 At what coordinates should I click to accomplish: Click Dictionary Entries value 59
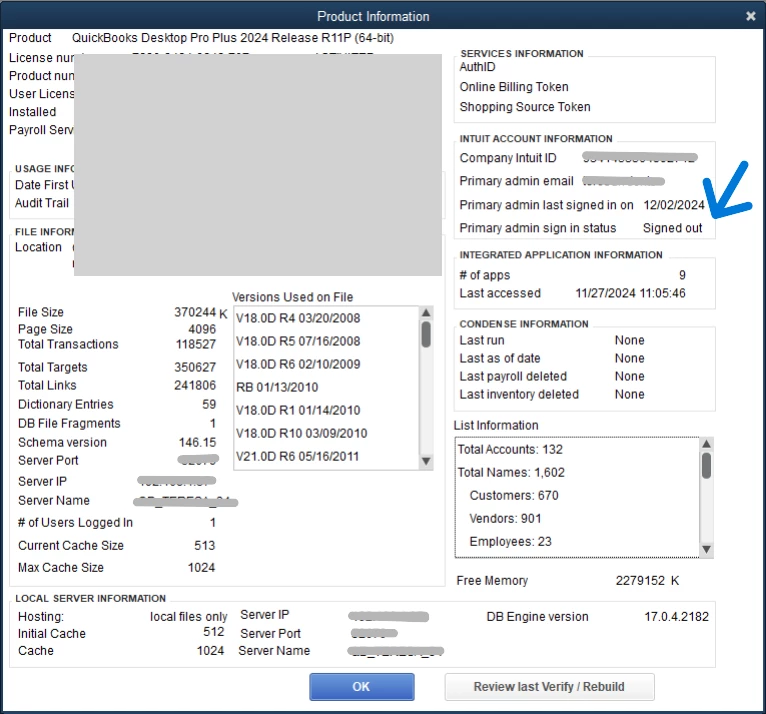(209, 404)
